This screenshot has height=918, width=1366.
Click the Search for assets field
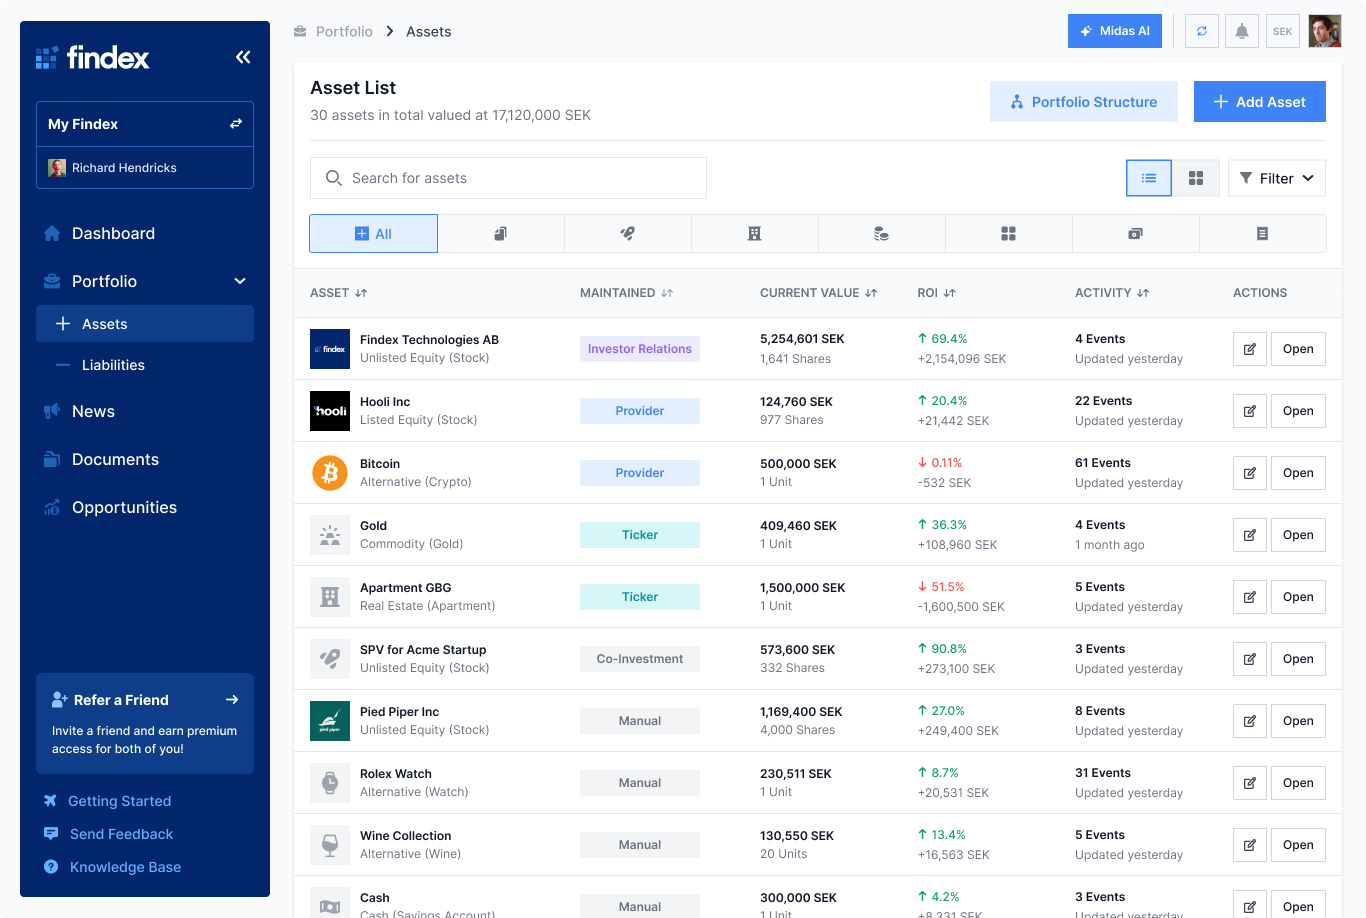508,178
